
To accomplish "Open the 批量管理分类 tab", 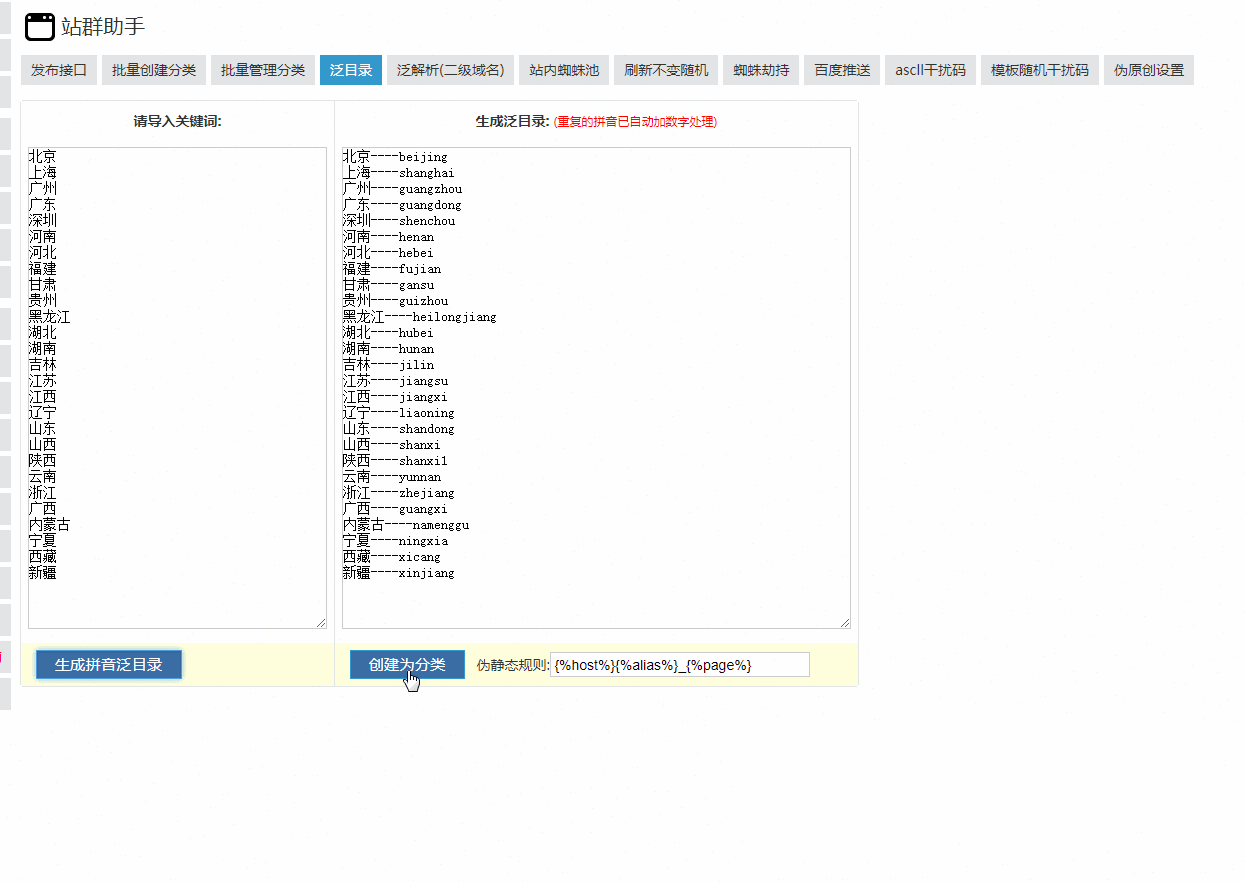I will [263, 70].
